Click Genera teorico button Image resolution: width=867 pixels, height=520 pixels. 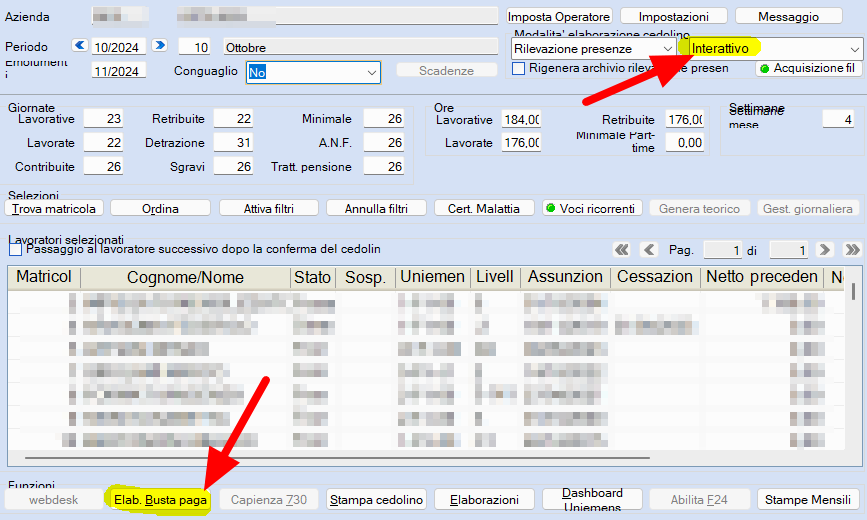[x=699, y=209]
